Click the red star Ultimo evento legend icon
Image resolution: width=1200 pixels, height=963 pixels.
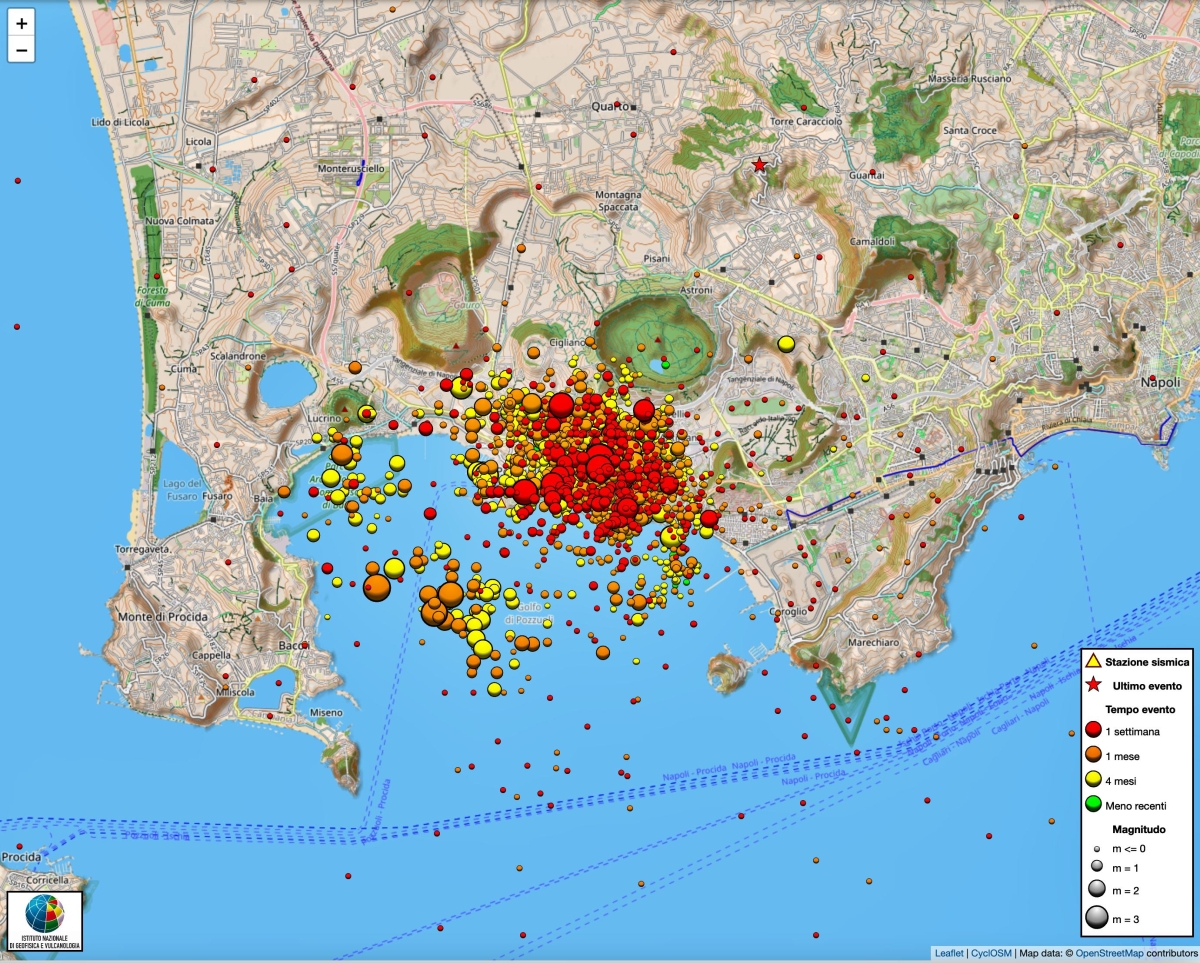[1093, 685]
